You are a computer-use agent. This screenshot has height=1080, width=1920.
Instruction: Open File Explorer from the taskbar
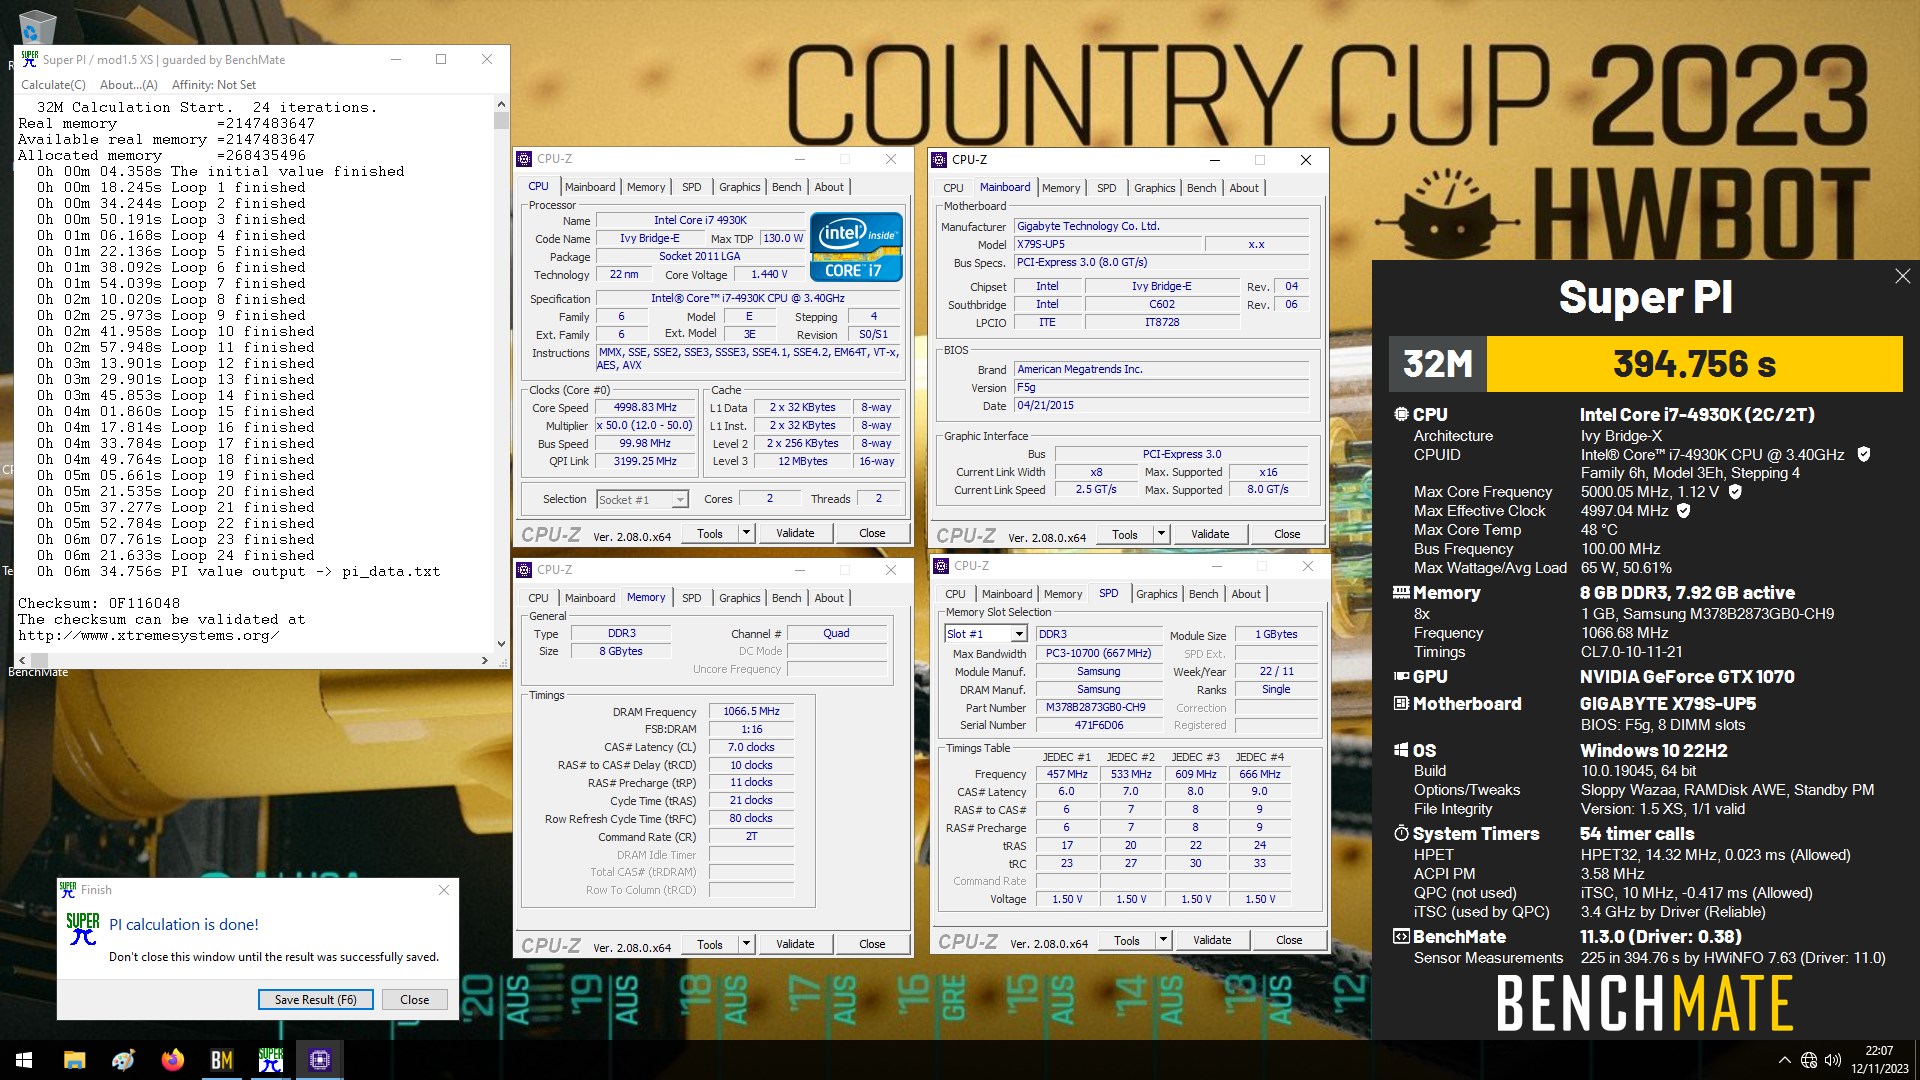tap(74, 1060)
